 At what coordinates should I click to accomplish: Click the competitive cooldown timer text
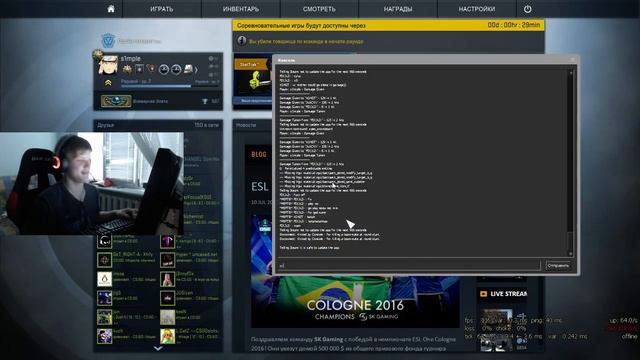pos(514,25)
